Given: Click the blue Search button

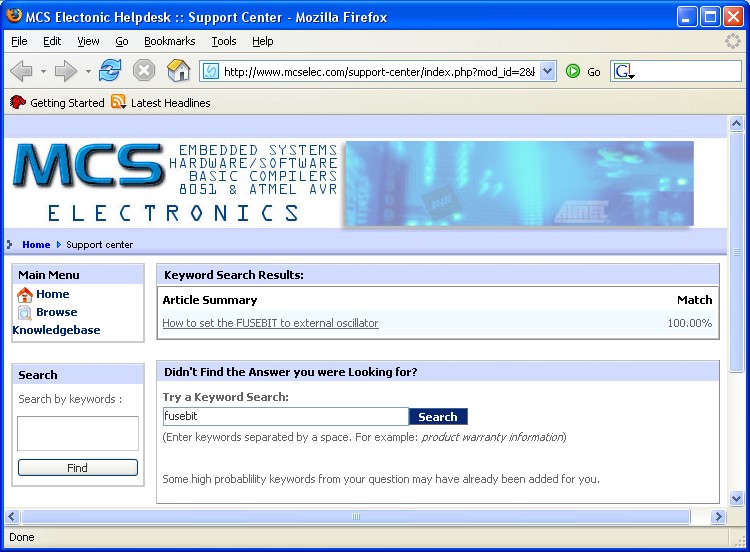Looking at the screenshot, I should click(x=438, y=417).
